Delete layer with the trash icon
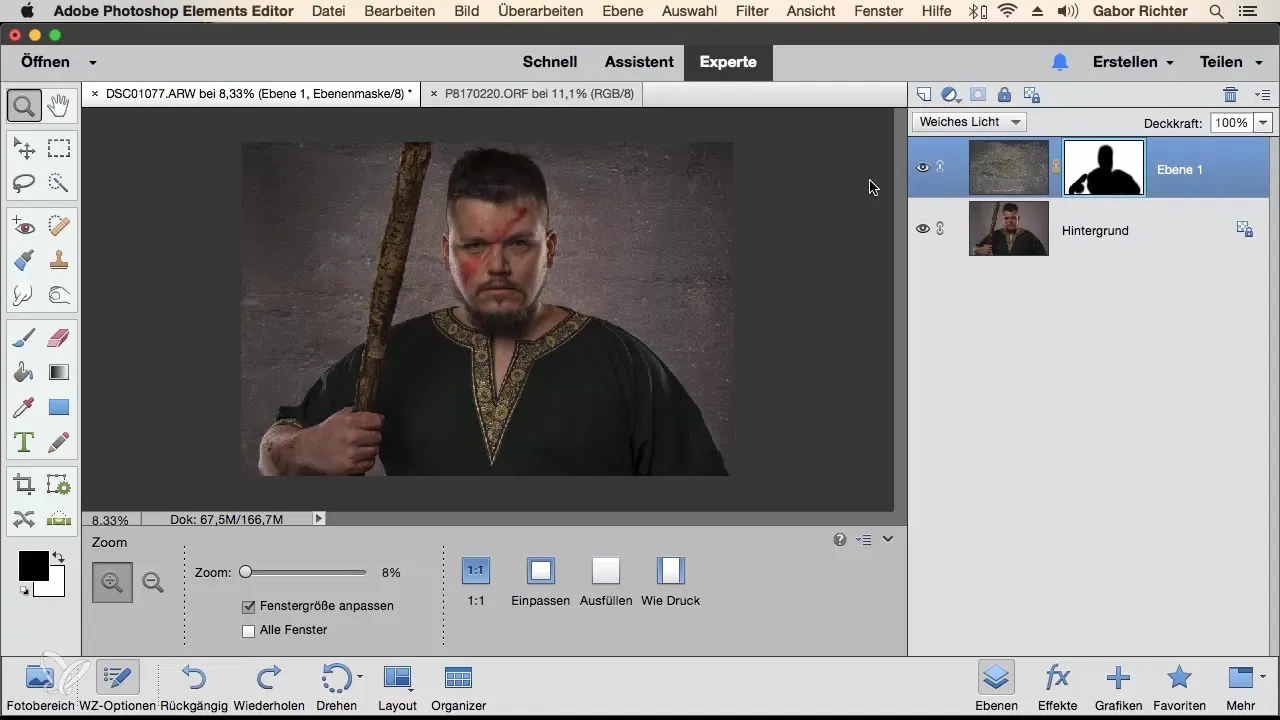The width and height of the screenshot is (1280, 720). coord(1231,95)
